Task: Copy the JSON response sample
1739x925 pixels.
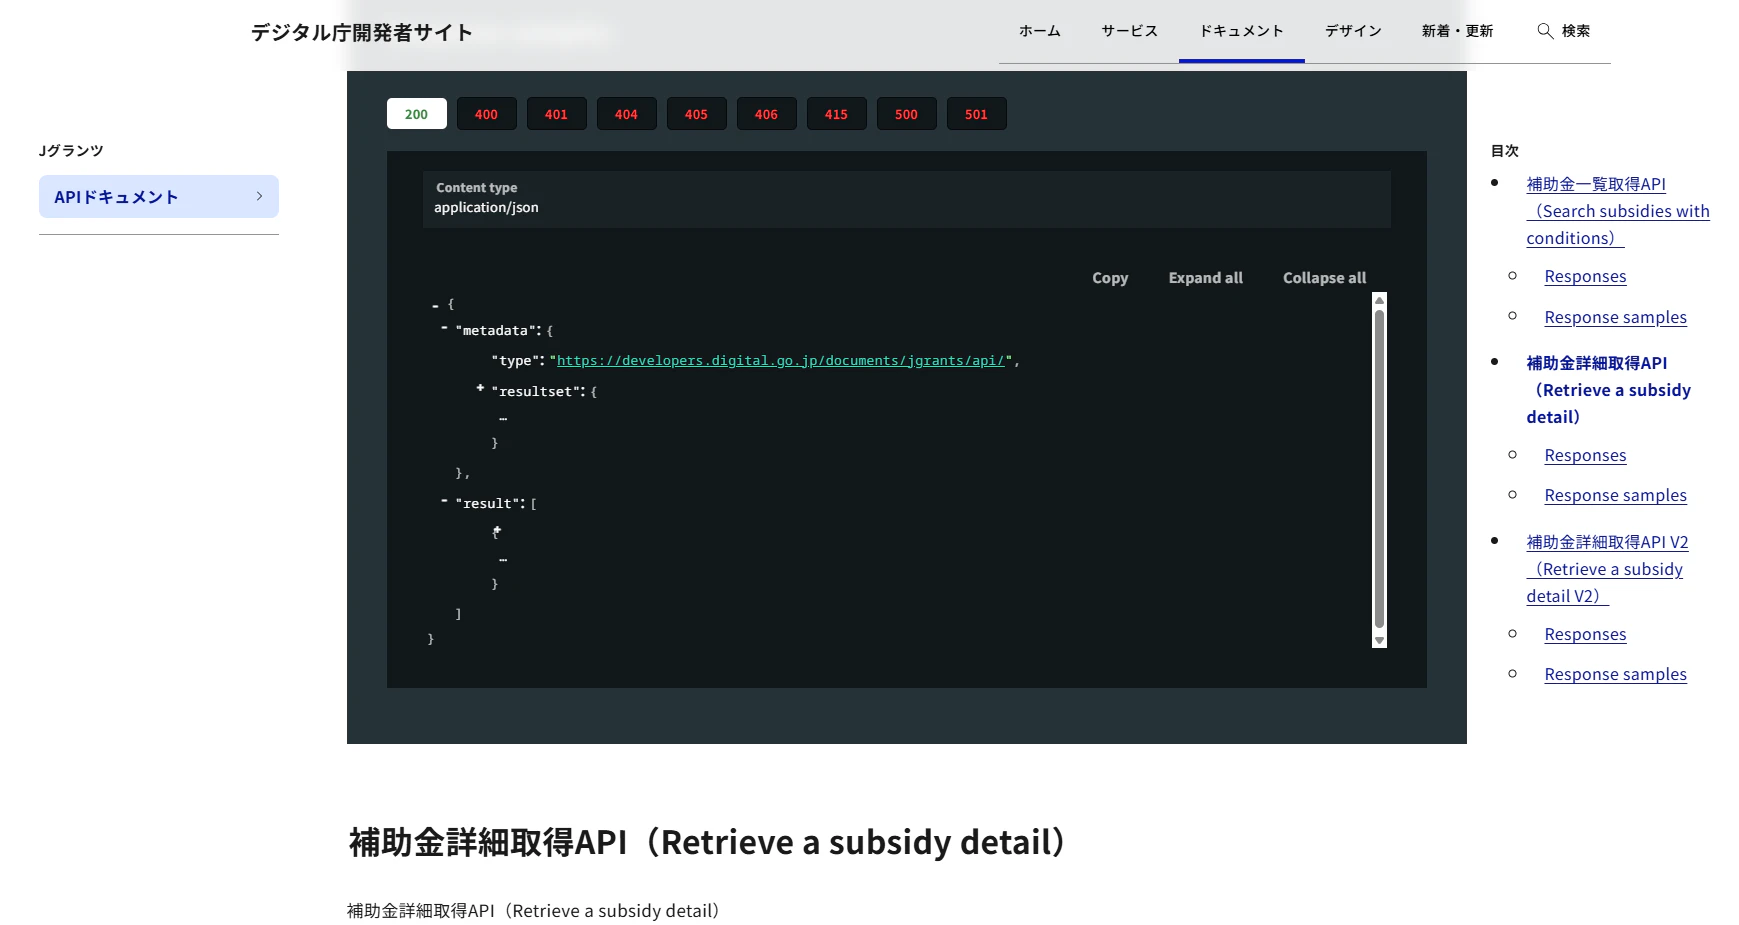Action: pos(1110,278)
